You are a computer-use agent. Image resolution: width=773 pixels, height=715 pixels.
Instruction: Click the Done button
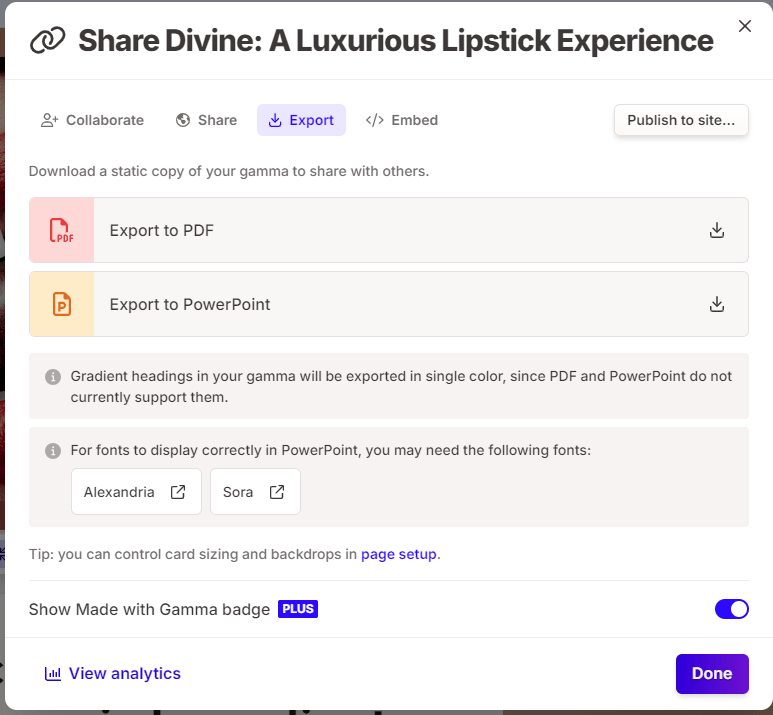[711, 673]
